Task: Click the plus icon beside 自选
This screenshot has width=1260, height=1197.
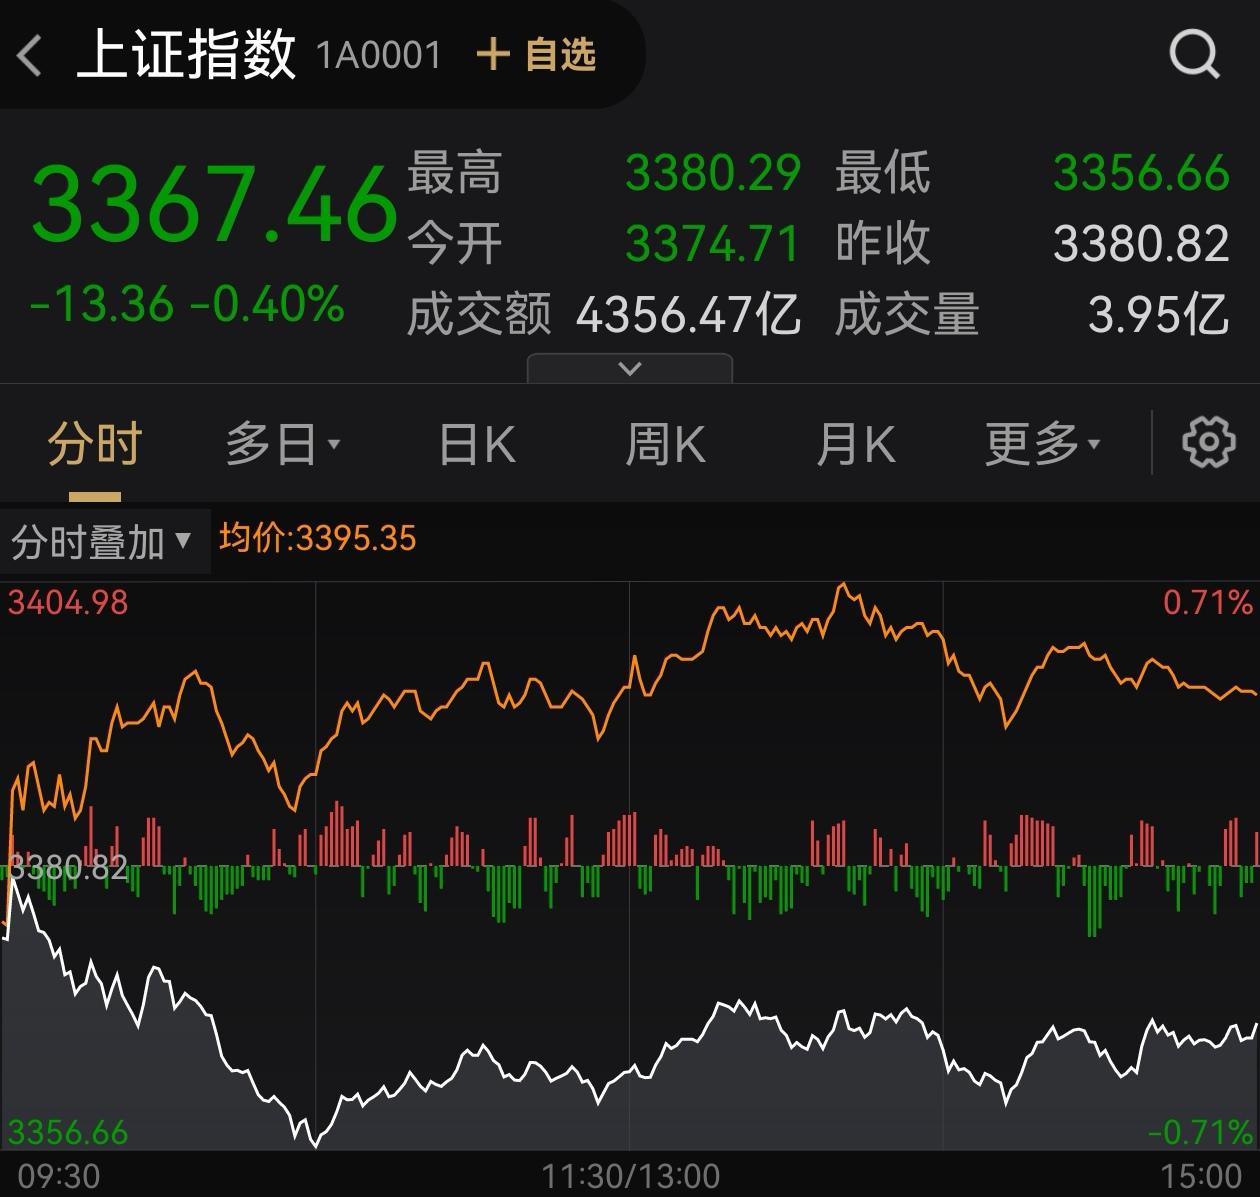Action: click(x=492, y=56)
